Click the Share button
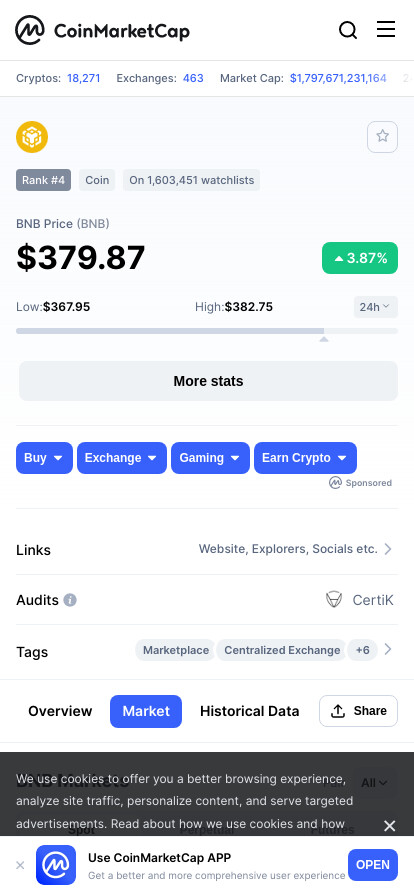414x896 pixels. click(x=359, y=711)
